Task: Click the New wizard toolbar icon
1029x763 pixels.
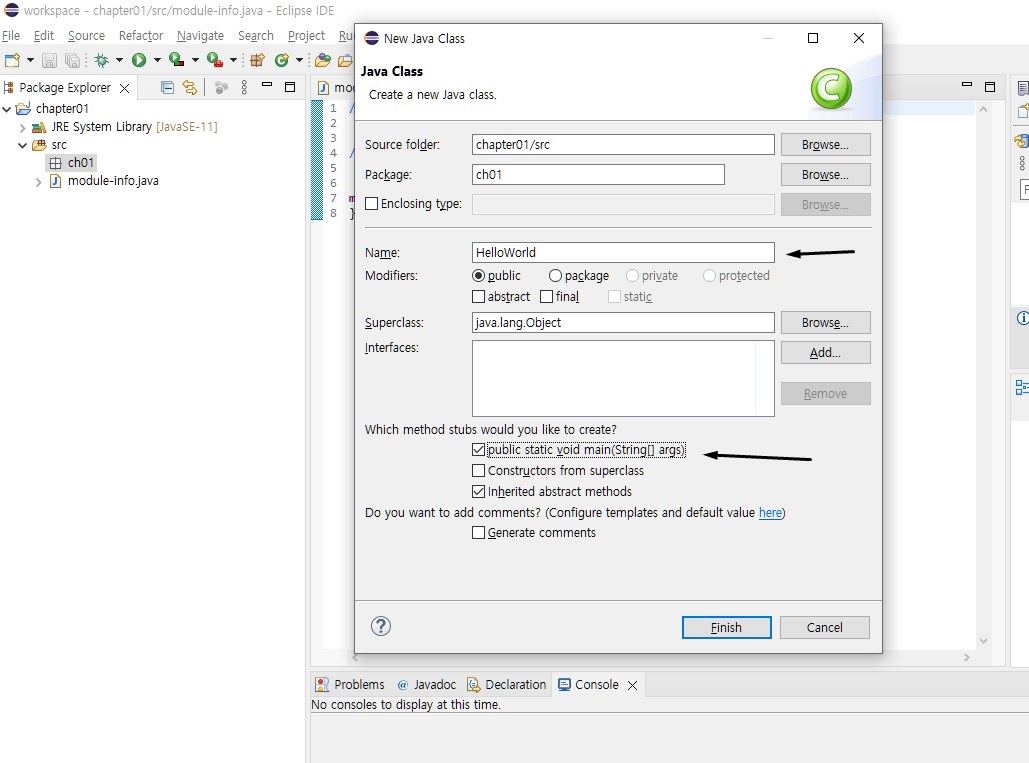Action: coord(12,60)
